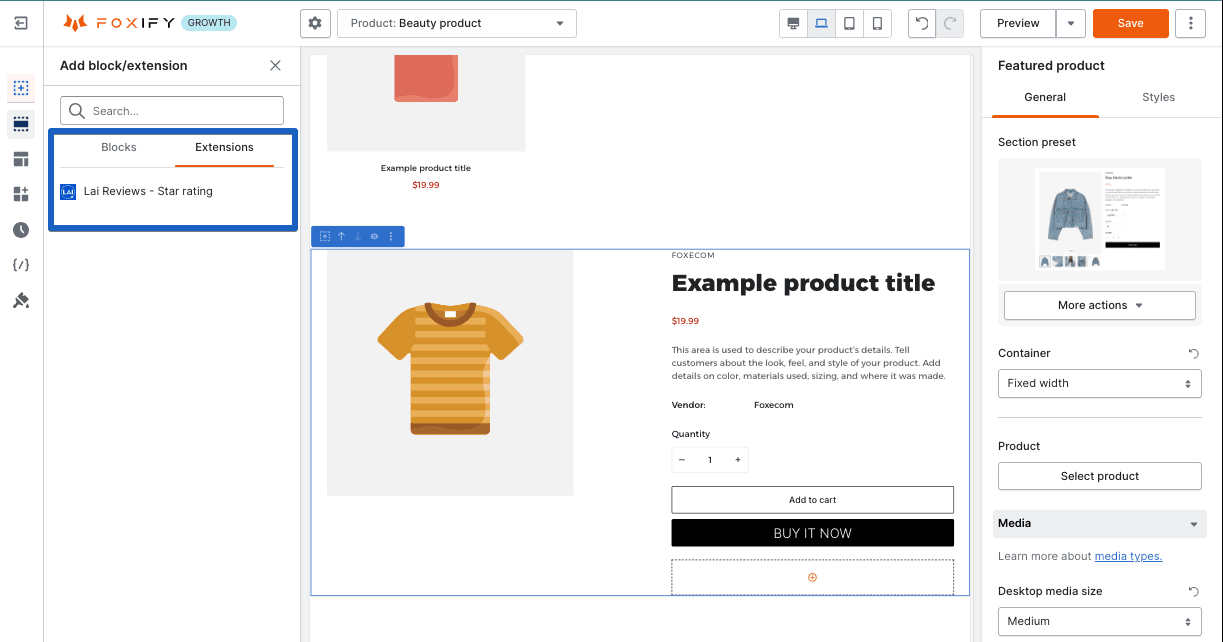Focus the block search field
Screen dimensions: 1223x642
[x=172, y=110]
